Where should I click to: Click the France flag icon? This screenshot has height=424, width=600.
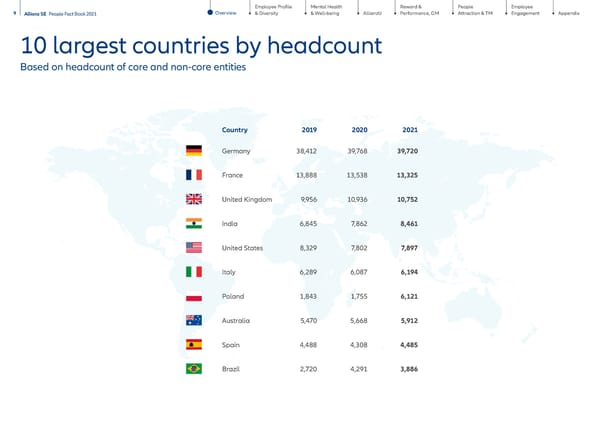pyautogui.click(x=194, y=175)
